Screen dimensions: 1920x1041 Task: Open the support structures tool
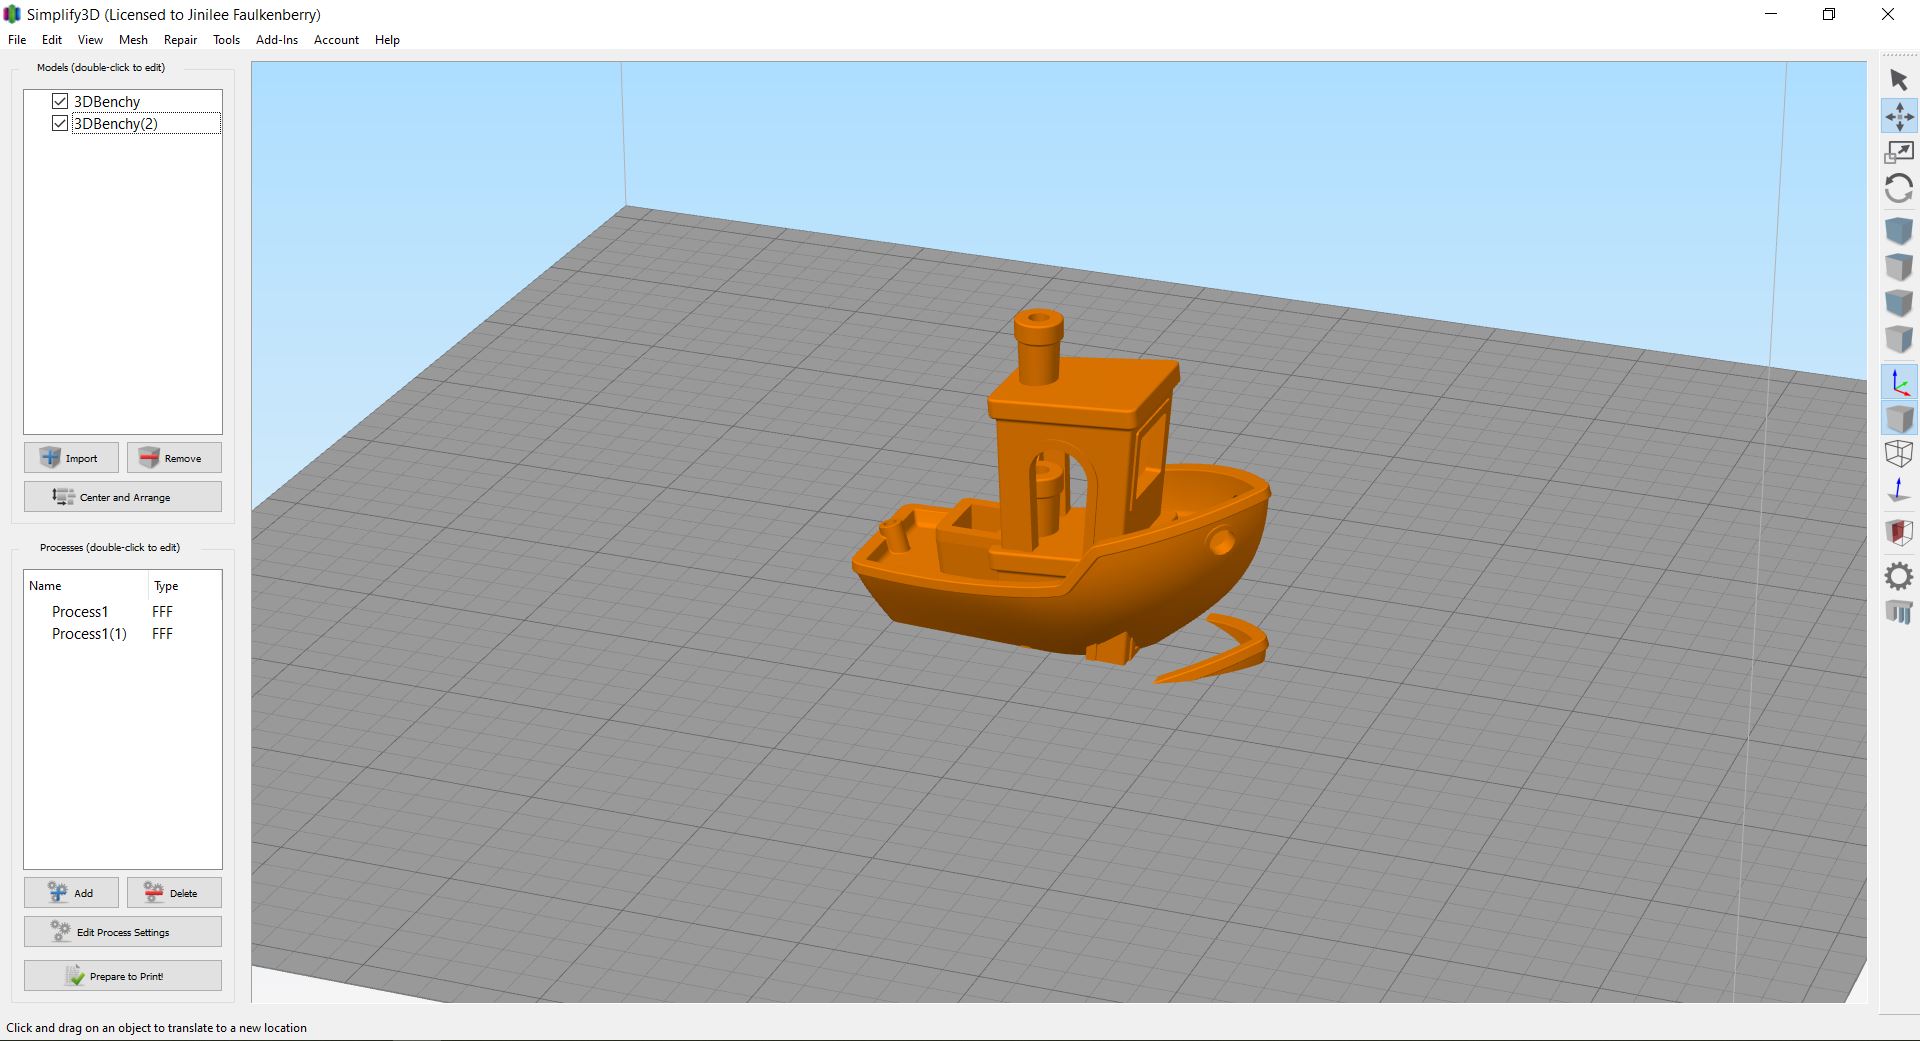coord(1898,612)
